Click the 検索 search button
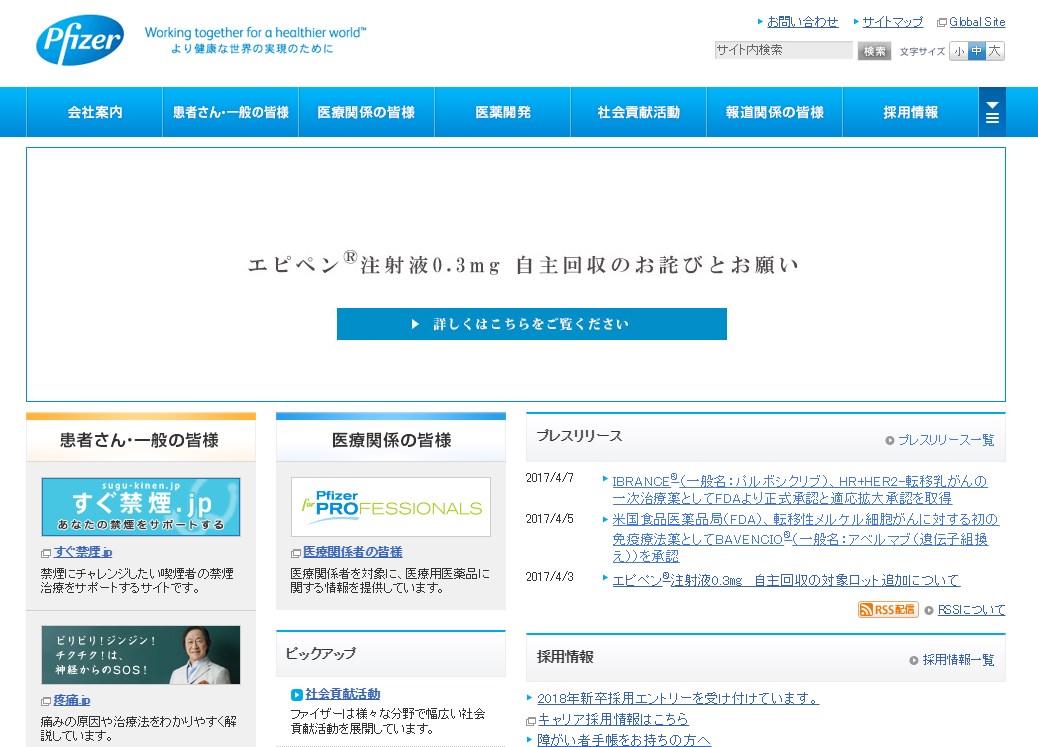 (874, 51)
